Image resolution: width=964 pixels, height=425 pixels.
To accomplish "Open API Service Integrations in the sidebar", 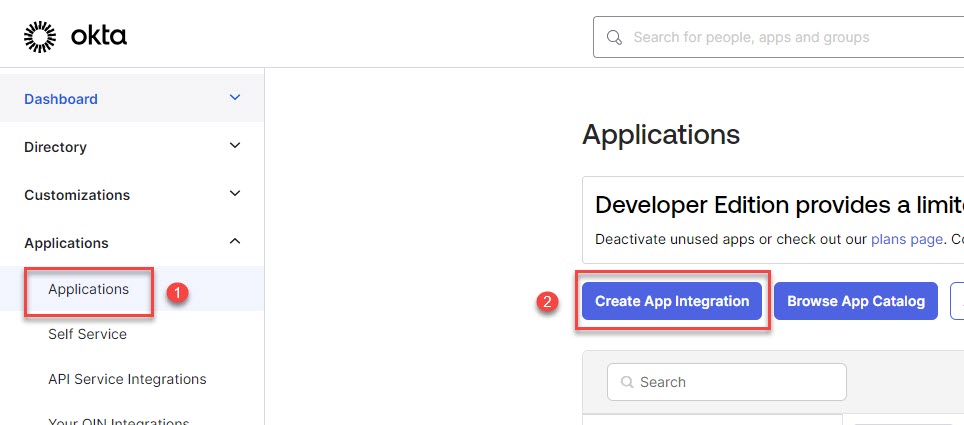I will pyautogui.click(x=127, y=379).
